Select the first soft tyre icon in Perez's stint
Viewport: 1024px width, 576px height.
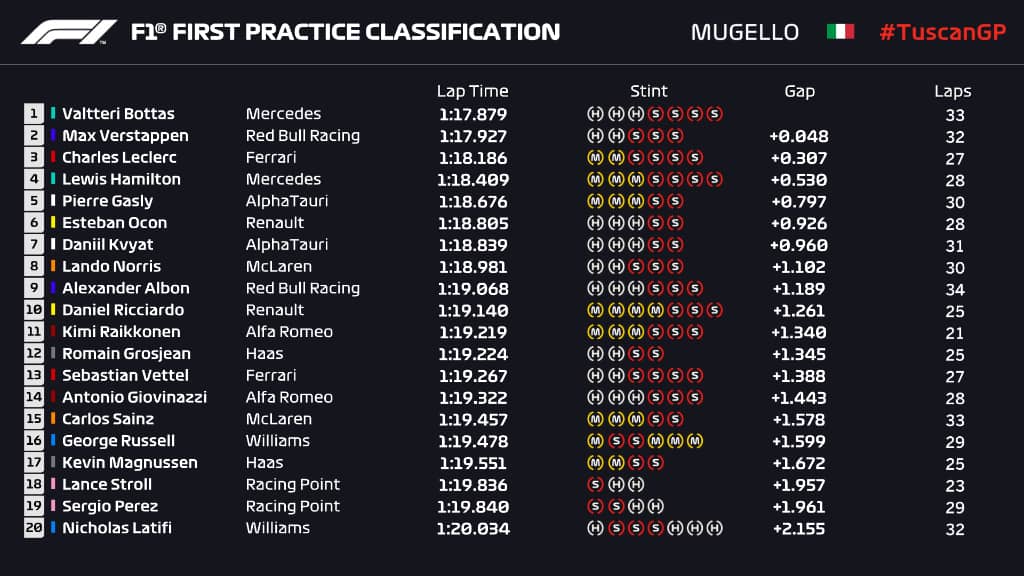(x=594, y=507)
